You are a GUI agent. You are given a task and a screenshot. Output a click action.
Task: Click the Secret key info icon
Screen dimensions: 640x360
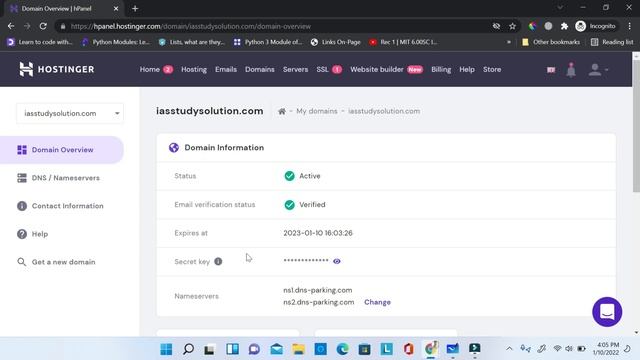click(218, 261)
